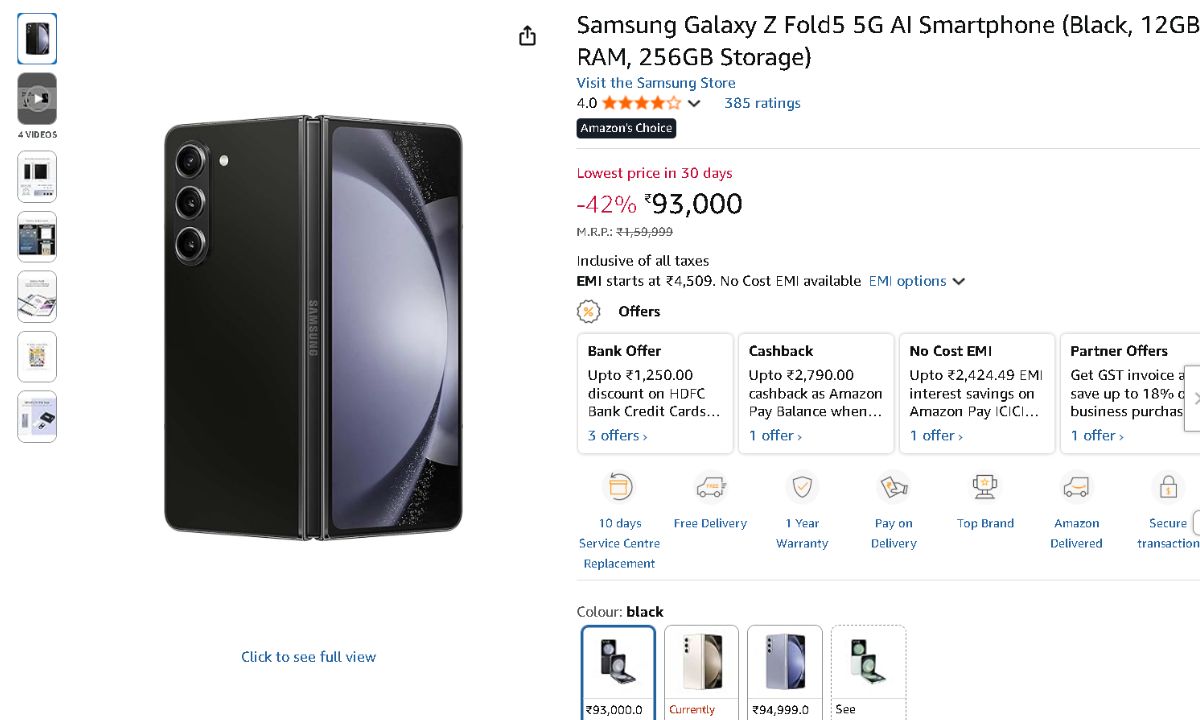Click the Amazon Delivered icon
1200x720 pixels.
pos(1076,488)
